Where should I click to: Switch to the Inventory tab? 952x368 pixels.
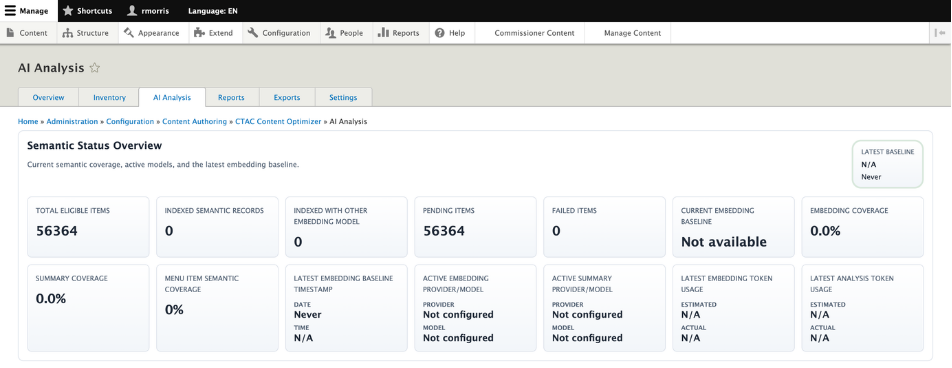(109, 97)
